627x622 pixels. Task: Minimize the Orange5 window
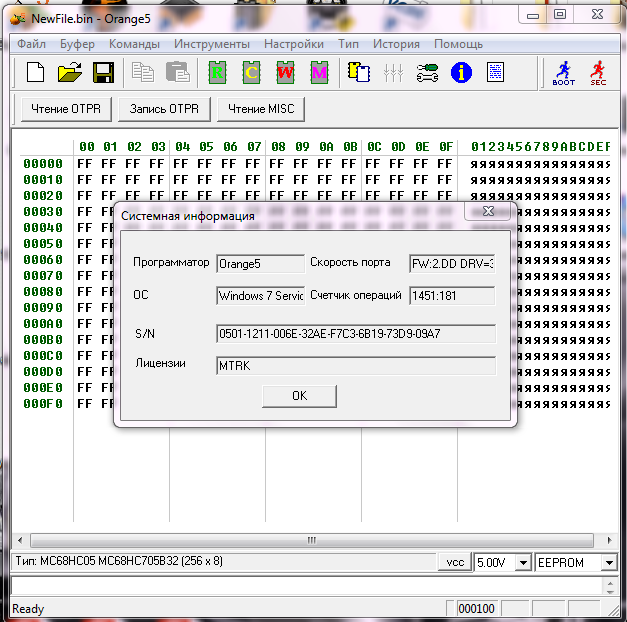point(533,16)
